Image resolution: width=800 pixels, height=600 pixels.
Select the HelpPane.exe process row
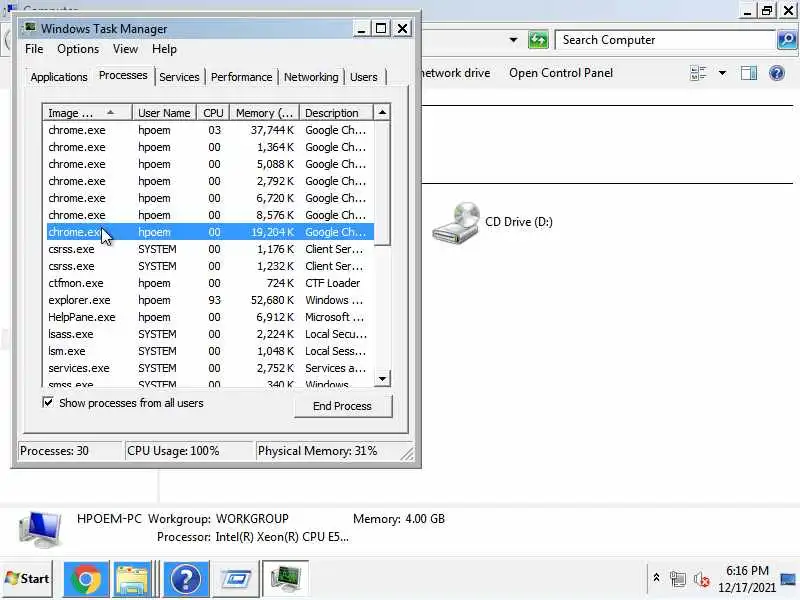tap(210, 317)
